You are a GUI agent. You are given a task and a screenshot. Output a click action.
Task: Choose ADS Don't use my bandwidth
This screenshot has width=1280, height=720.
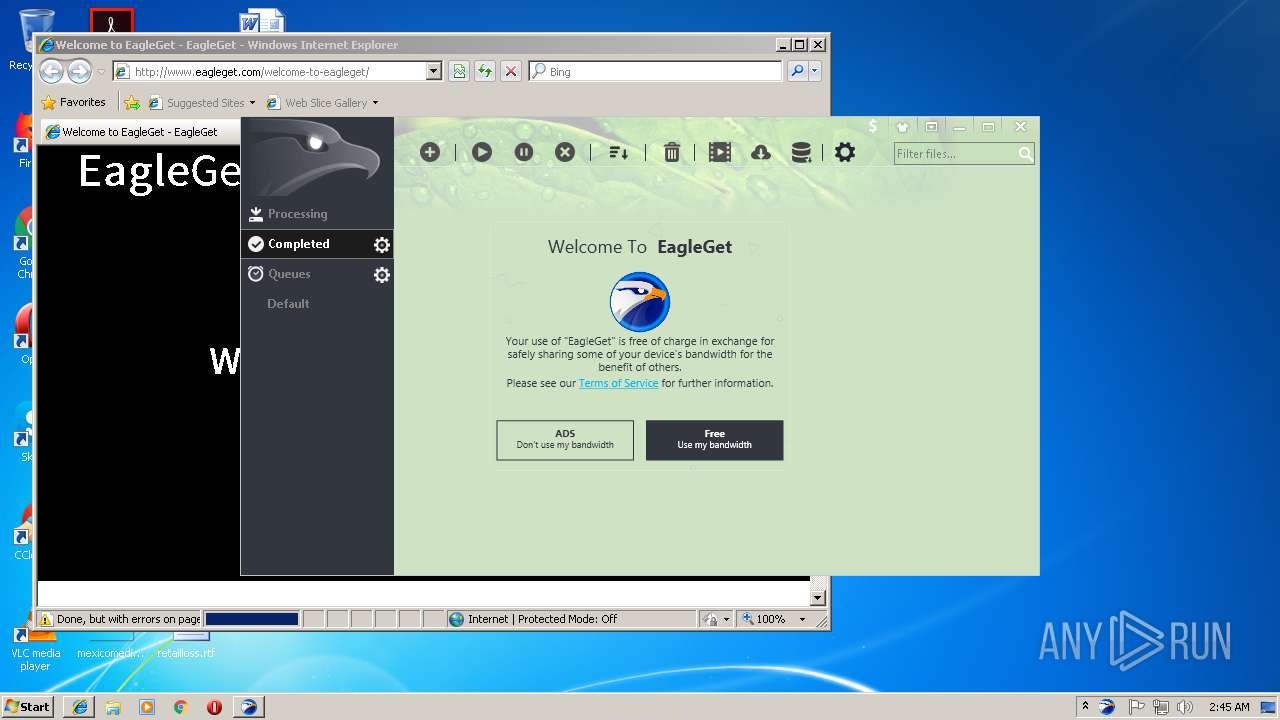pyautogui.click(x=565, y=440)
